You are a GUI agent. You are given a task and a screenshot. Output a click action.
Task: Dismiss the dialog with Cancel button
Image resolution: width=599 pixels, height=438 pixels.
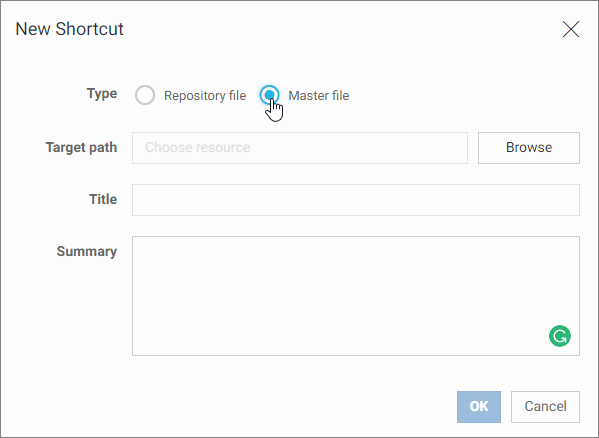pos(545,407)
